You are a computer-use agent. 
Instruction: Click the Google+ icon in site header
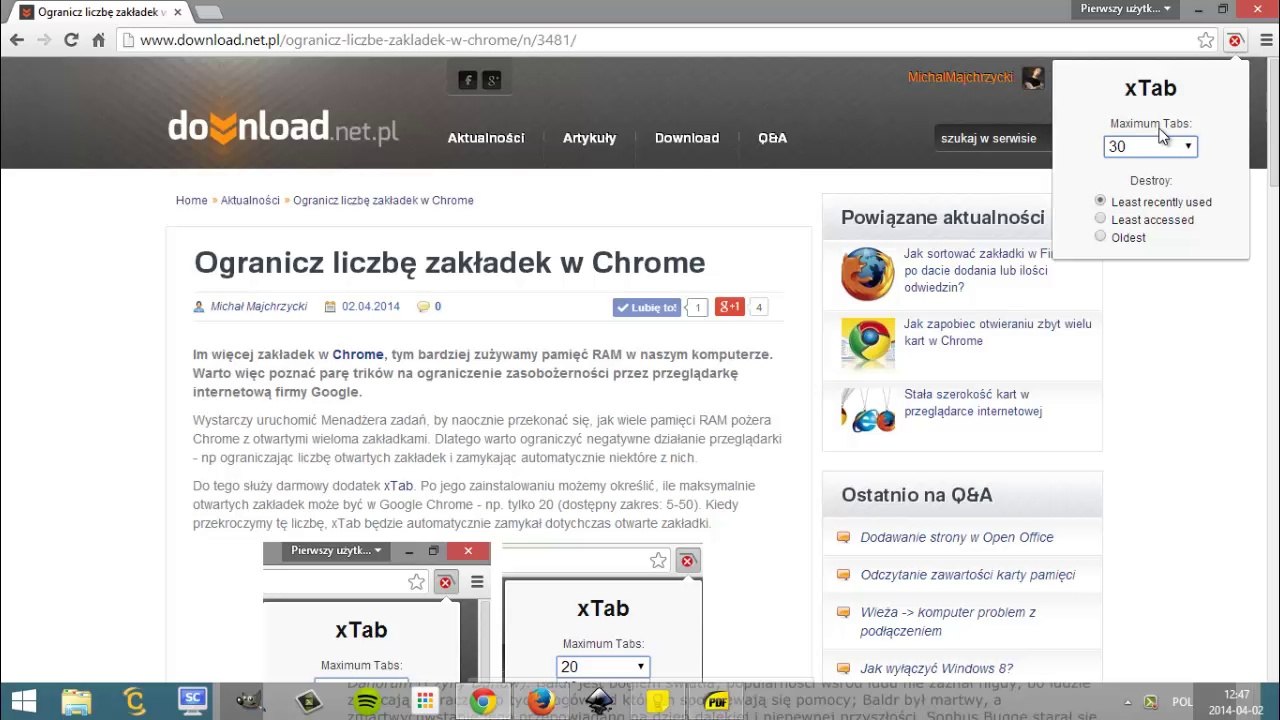[x=491, y=80]
